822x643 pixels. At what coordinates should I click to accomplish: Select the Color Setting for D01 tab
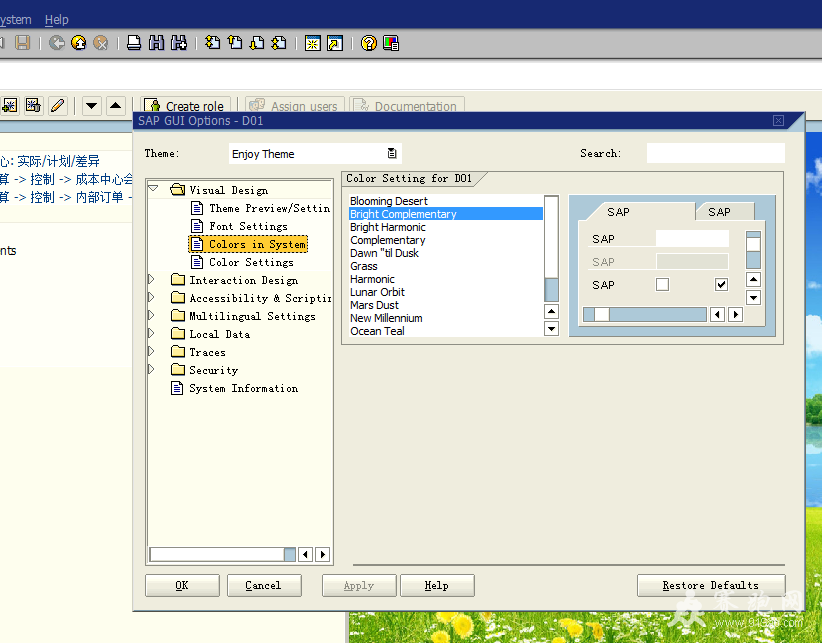point(409,178)
